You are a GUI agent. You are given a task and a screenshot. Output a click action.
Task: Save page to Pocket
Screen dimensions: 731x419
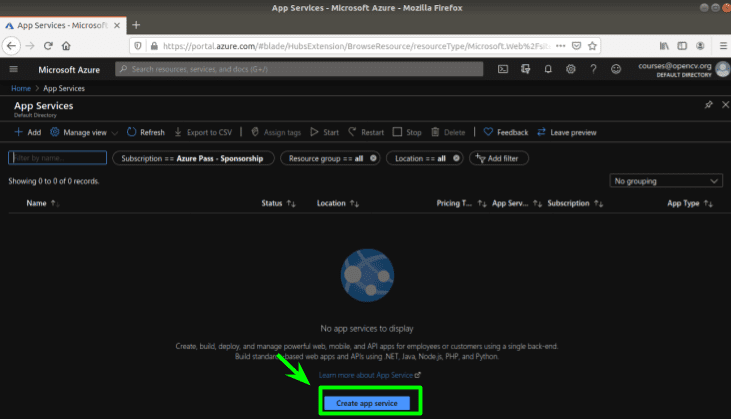pyautogui.click(x=577, y=46)
